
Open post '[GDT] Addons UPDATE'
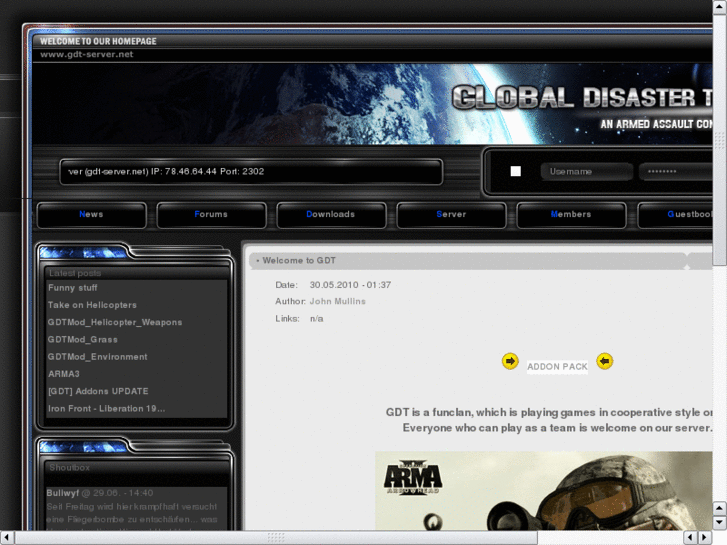pyautogui.click(x=98, y=391)
